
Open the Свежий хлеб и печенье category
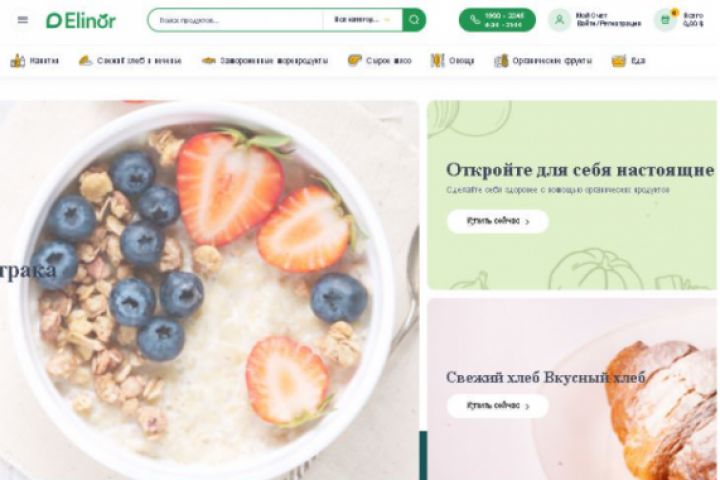click(x=130, y=61)
